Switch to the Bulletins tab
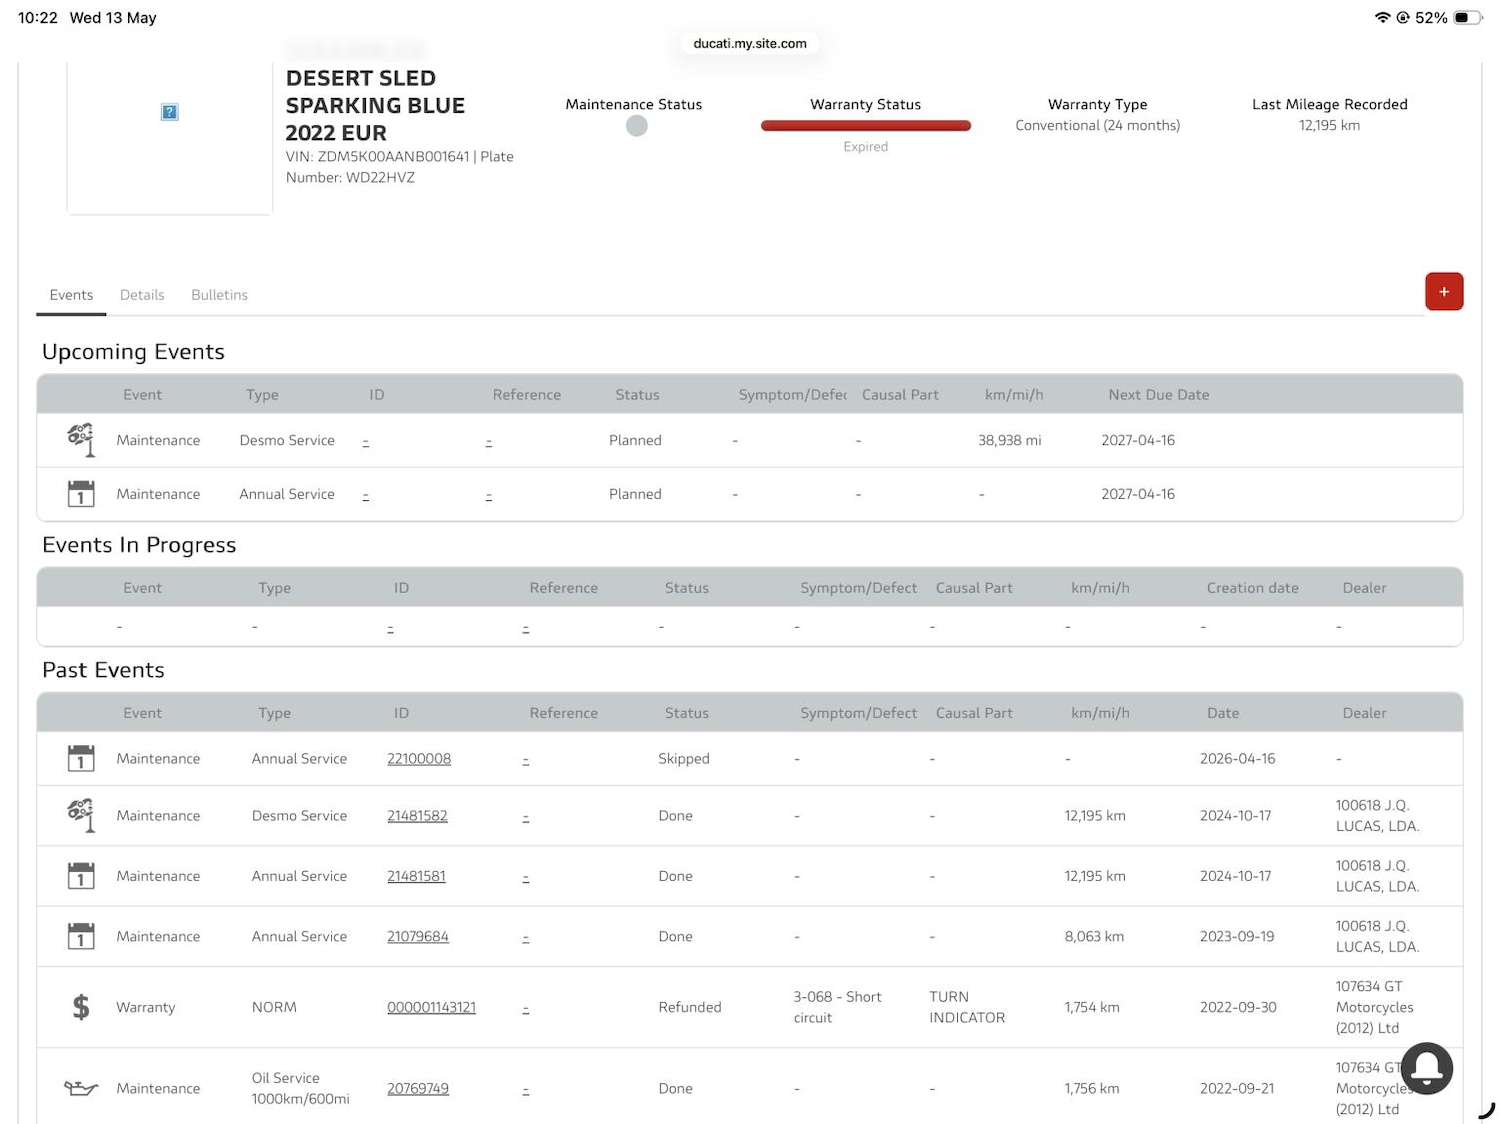 (219, 295)
